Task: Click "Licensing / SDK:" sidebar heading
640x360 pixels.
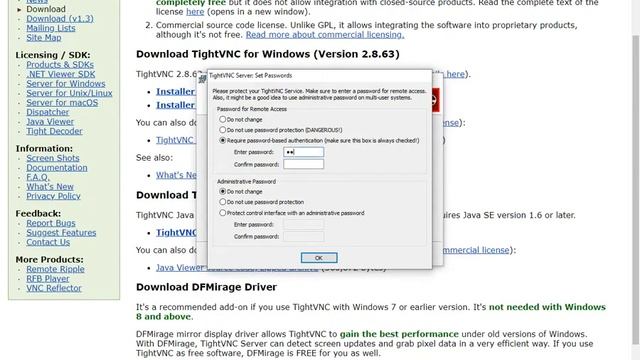Action: [x=53, y=55]
